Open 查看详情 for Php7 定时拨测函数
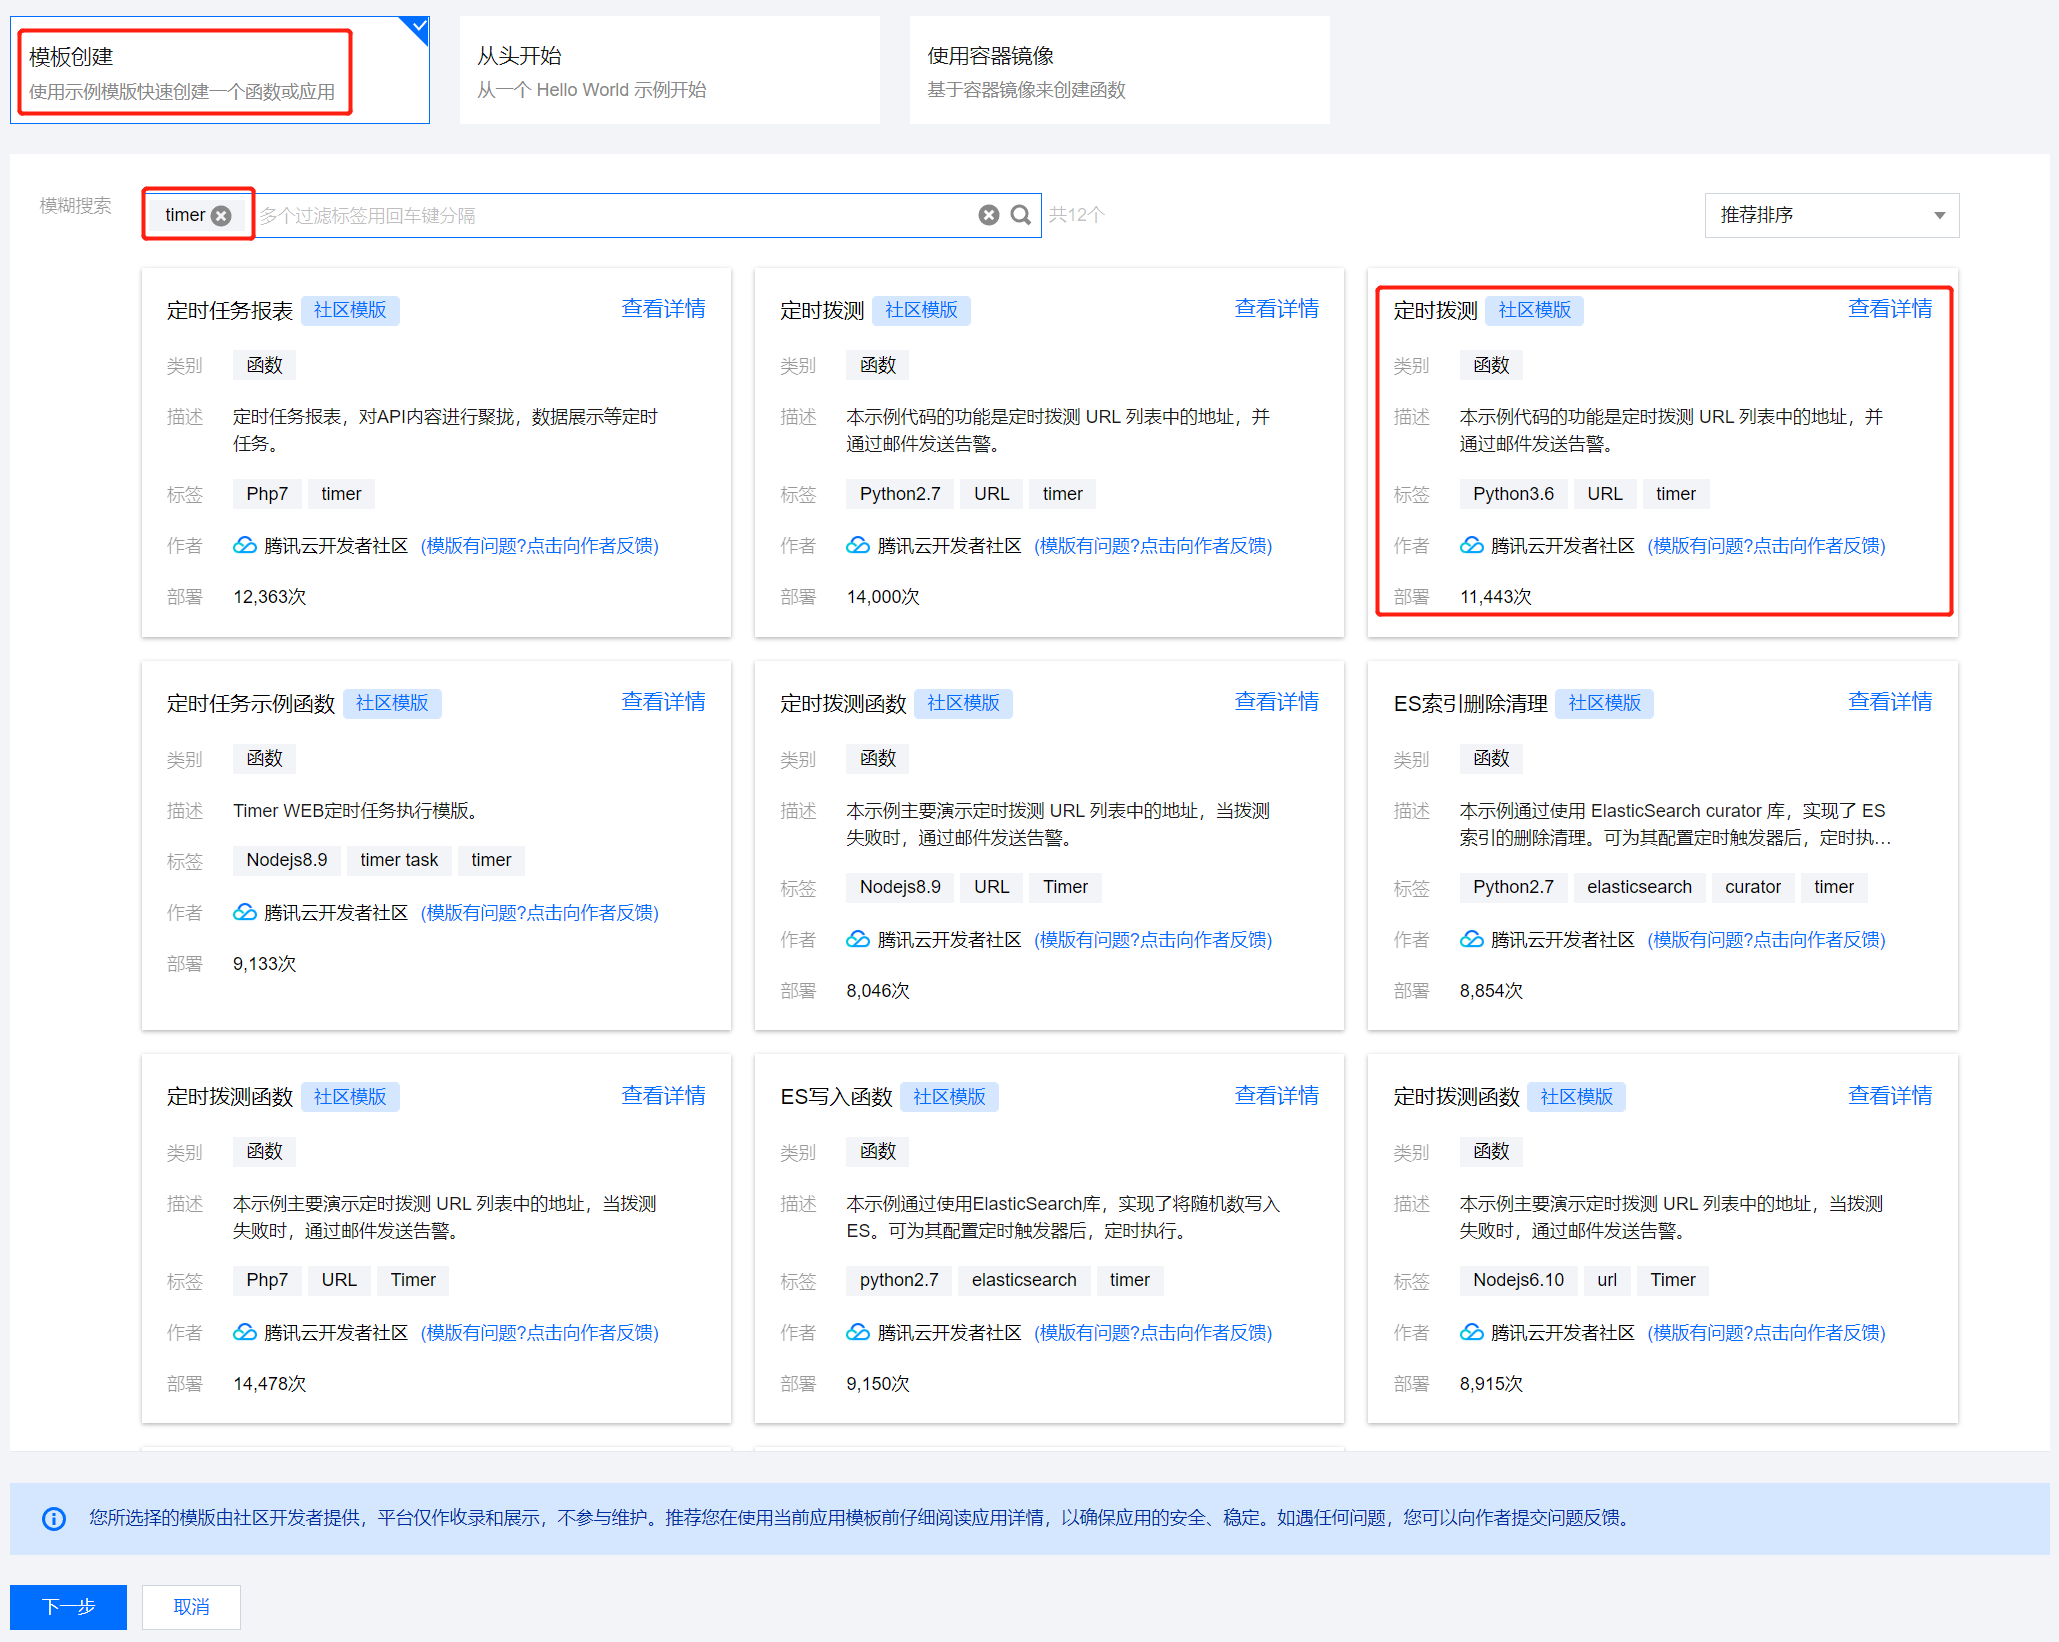The image size is (2059, 1642). 663,1096
